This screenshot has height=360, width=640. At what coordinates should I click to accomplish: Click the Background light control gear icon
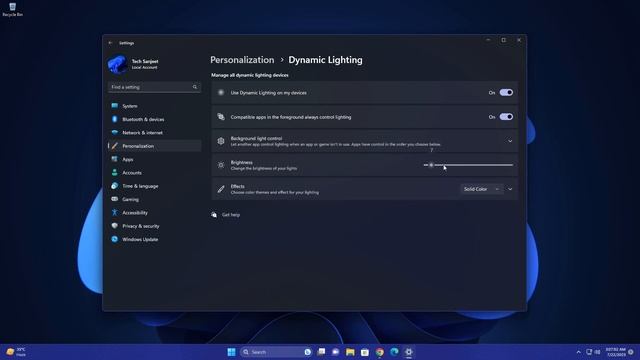(x=221, y=141)
